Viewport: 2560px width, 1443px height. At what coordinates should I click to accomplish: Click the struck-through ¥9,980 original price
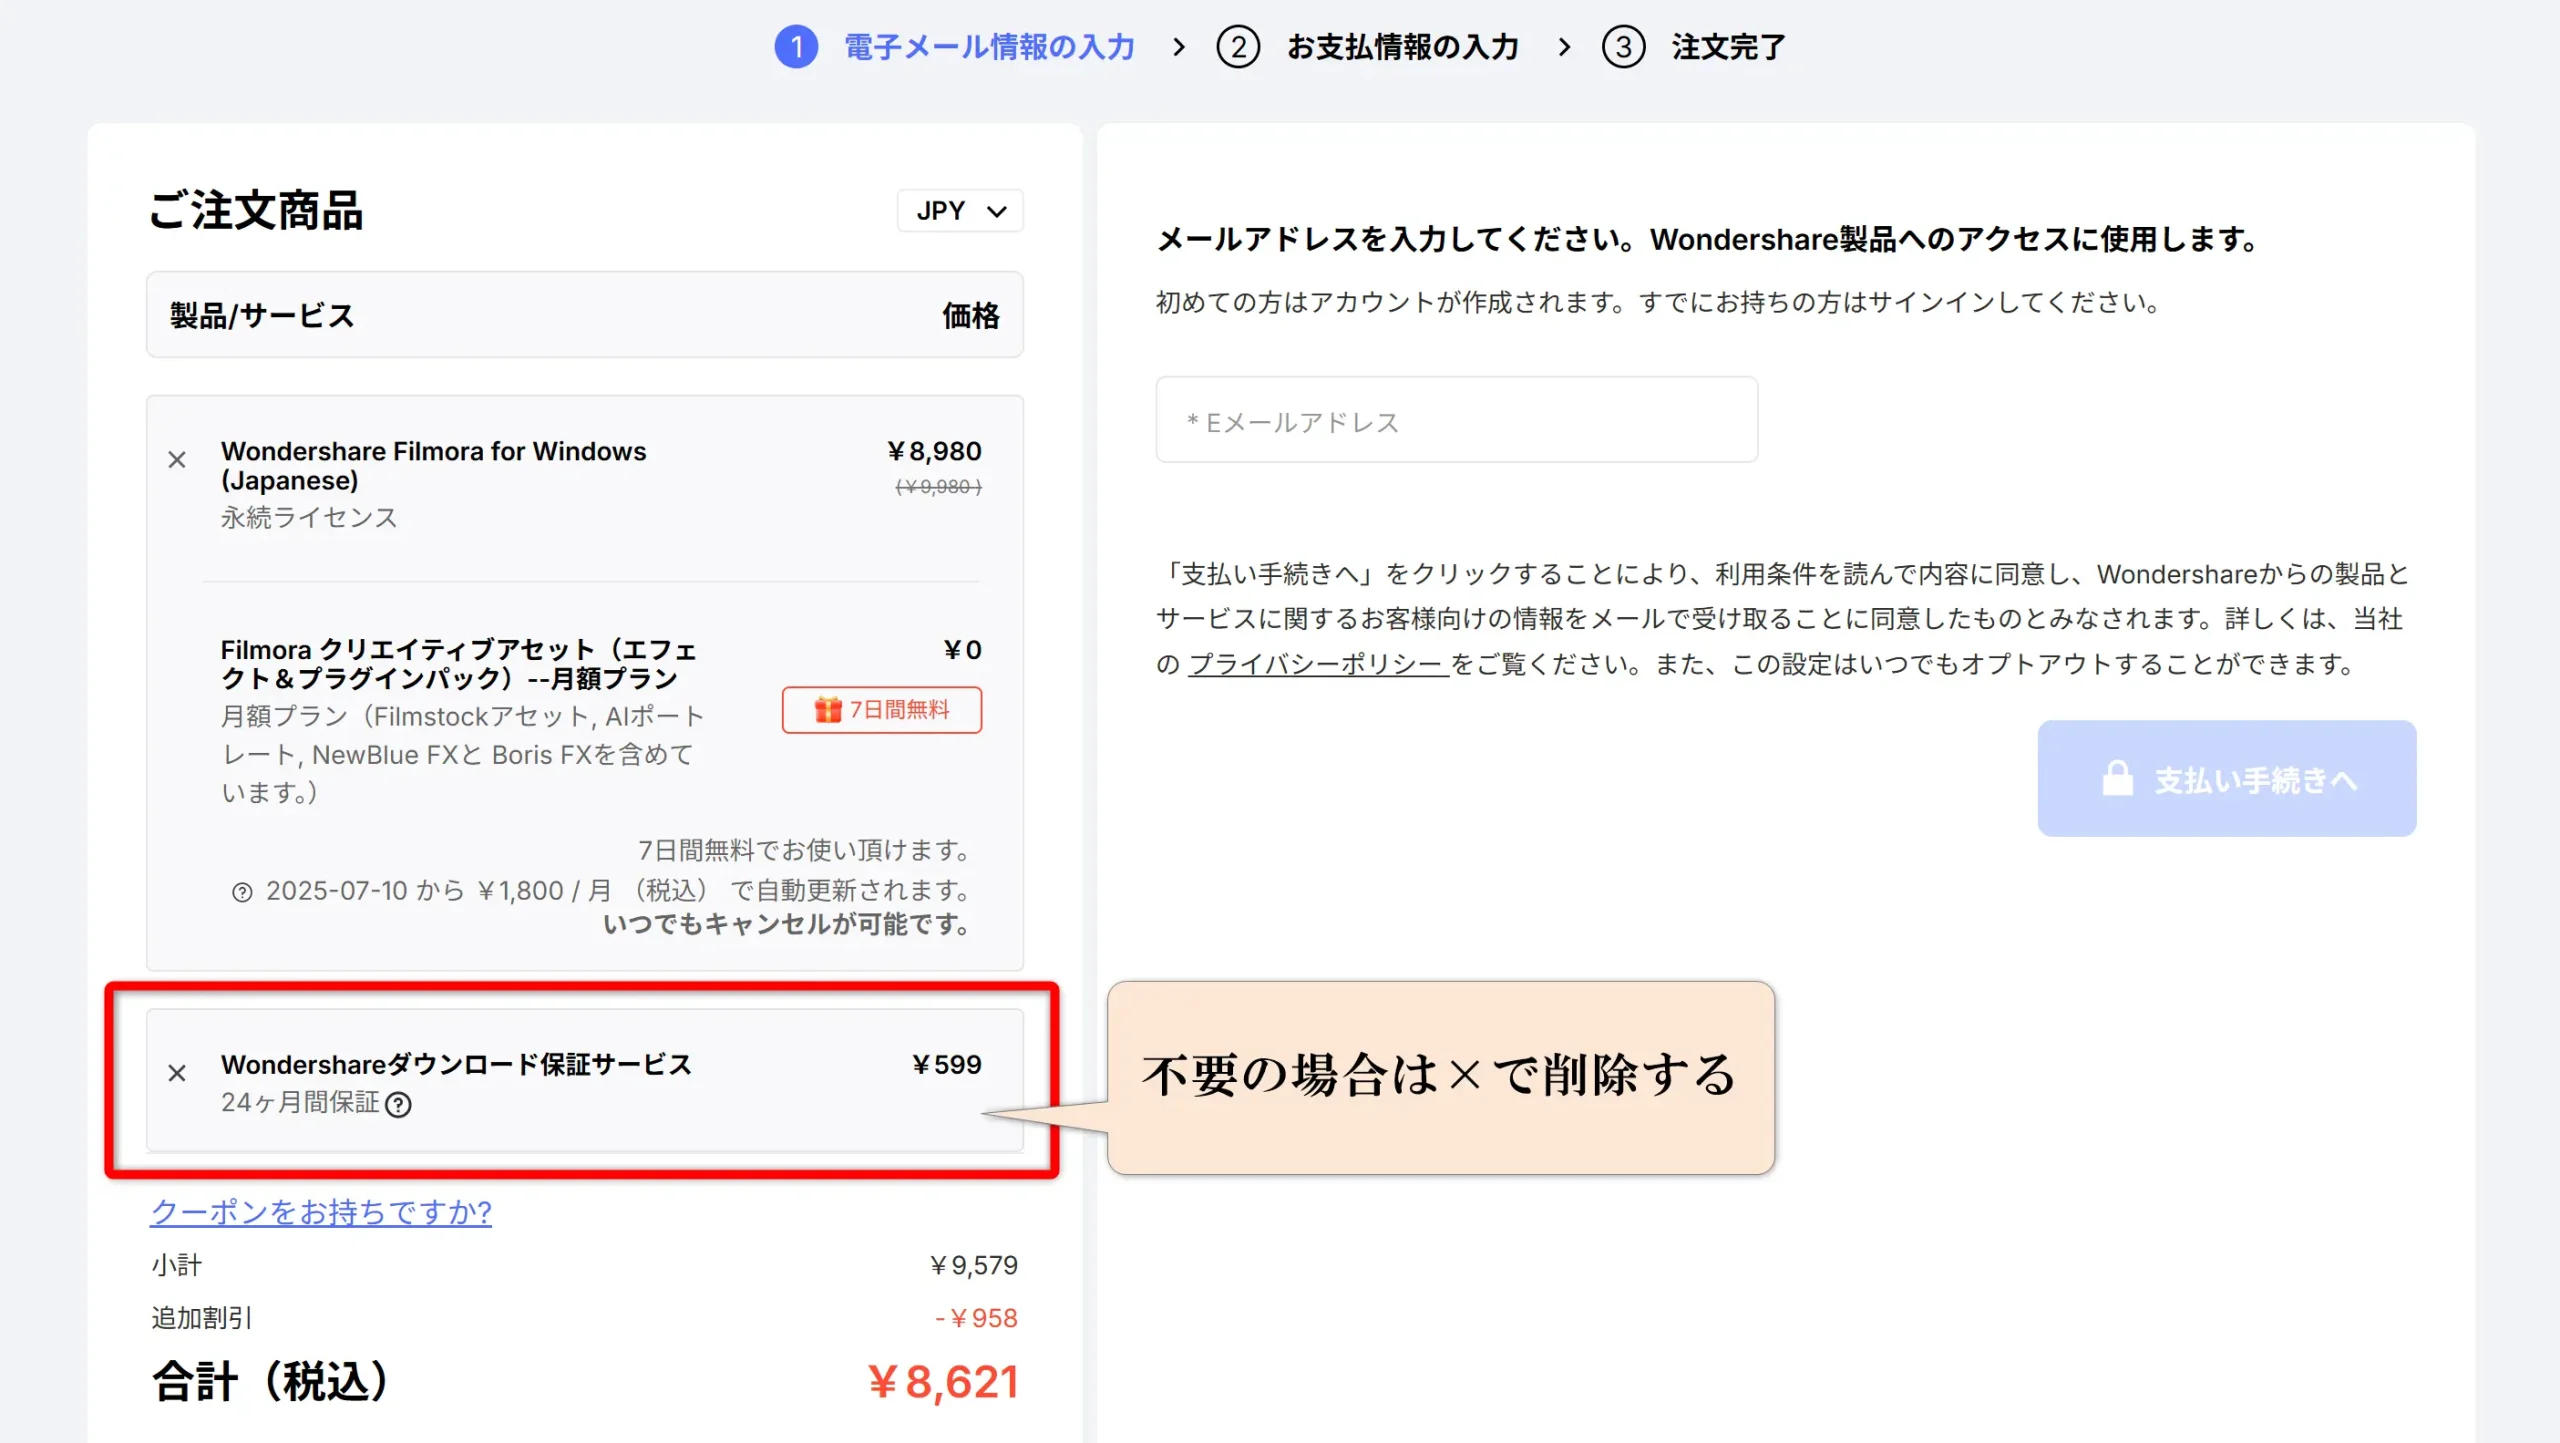tap(938, 487)
